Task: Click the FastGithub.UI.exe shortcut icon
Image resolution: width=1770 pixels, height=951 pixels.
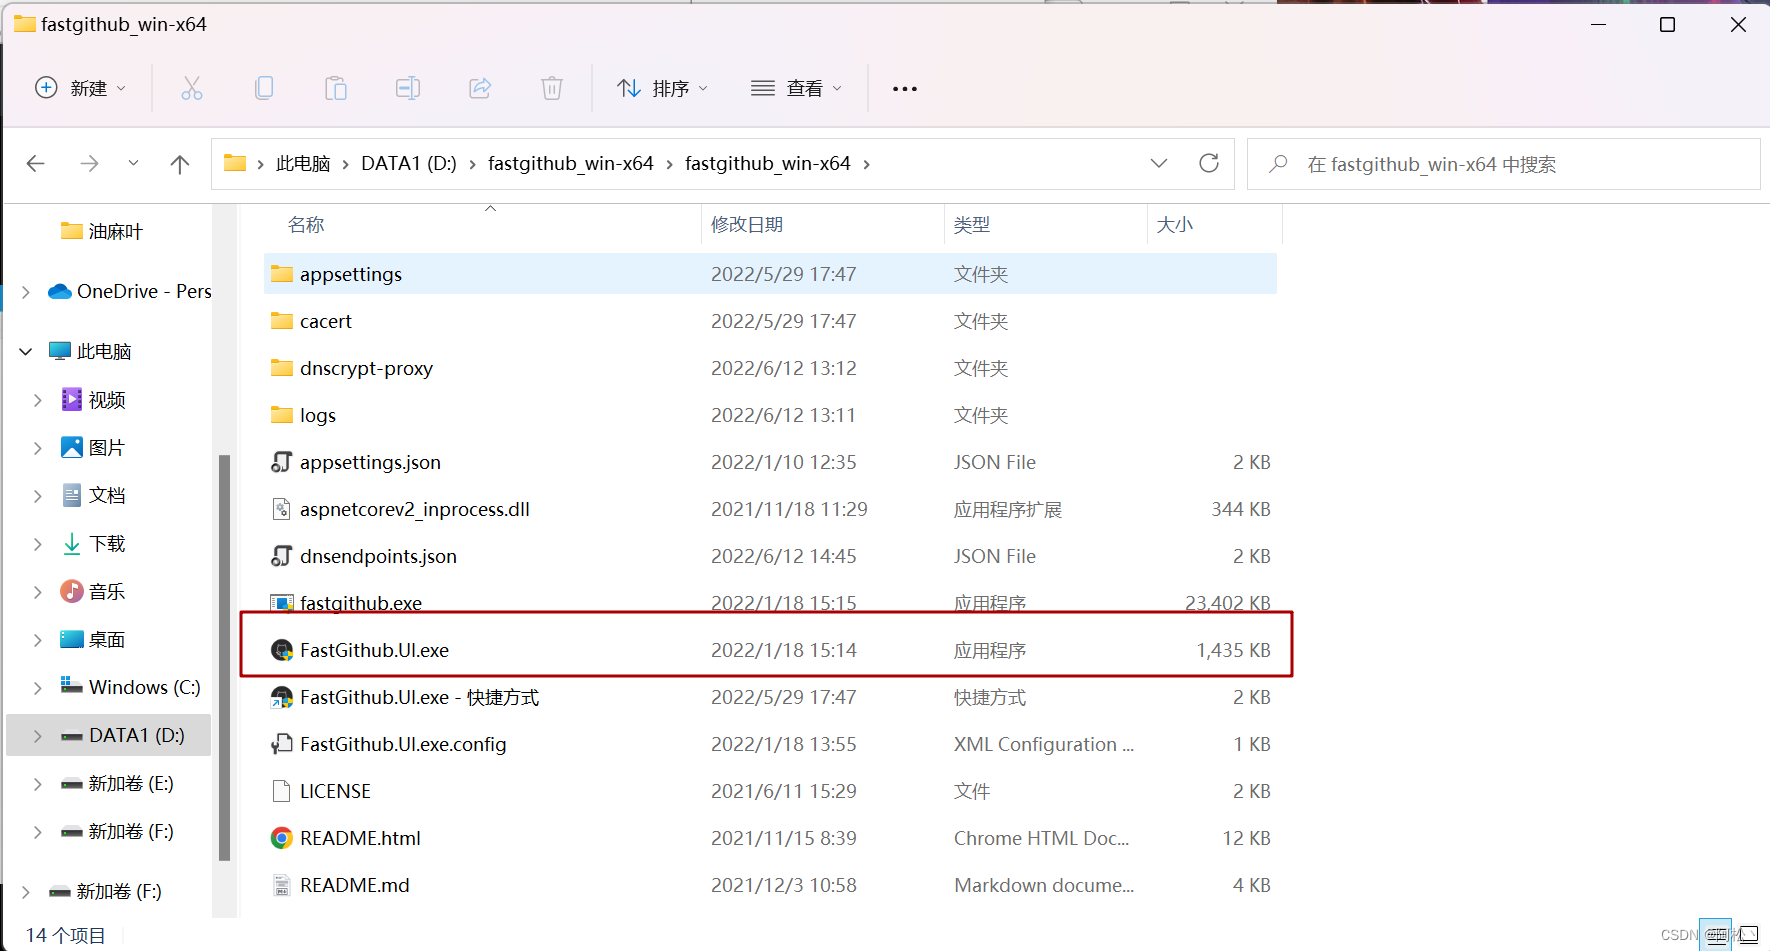Action: pos(282,697)
